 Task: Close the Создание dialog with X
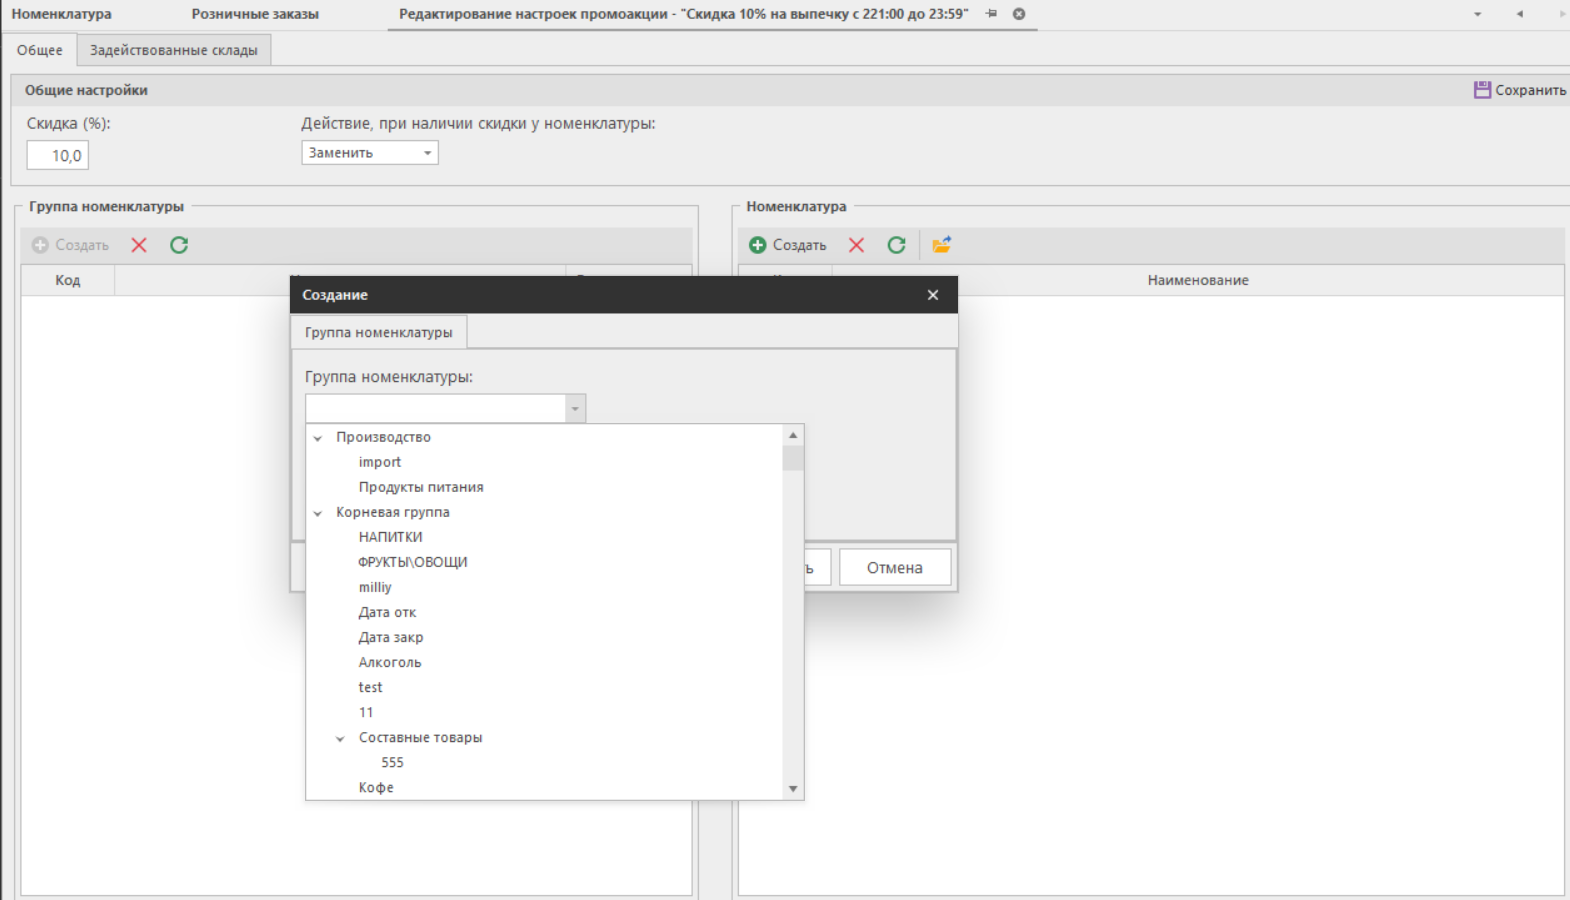pos(932,295)
